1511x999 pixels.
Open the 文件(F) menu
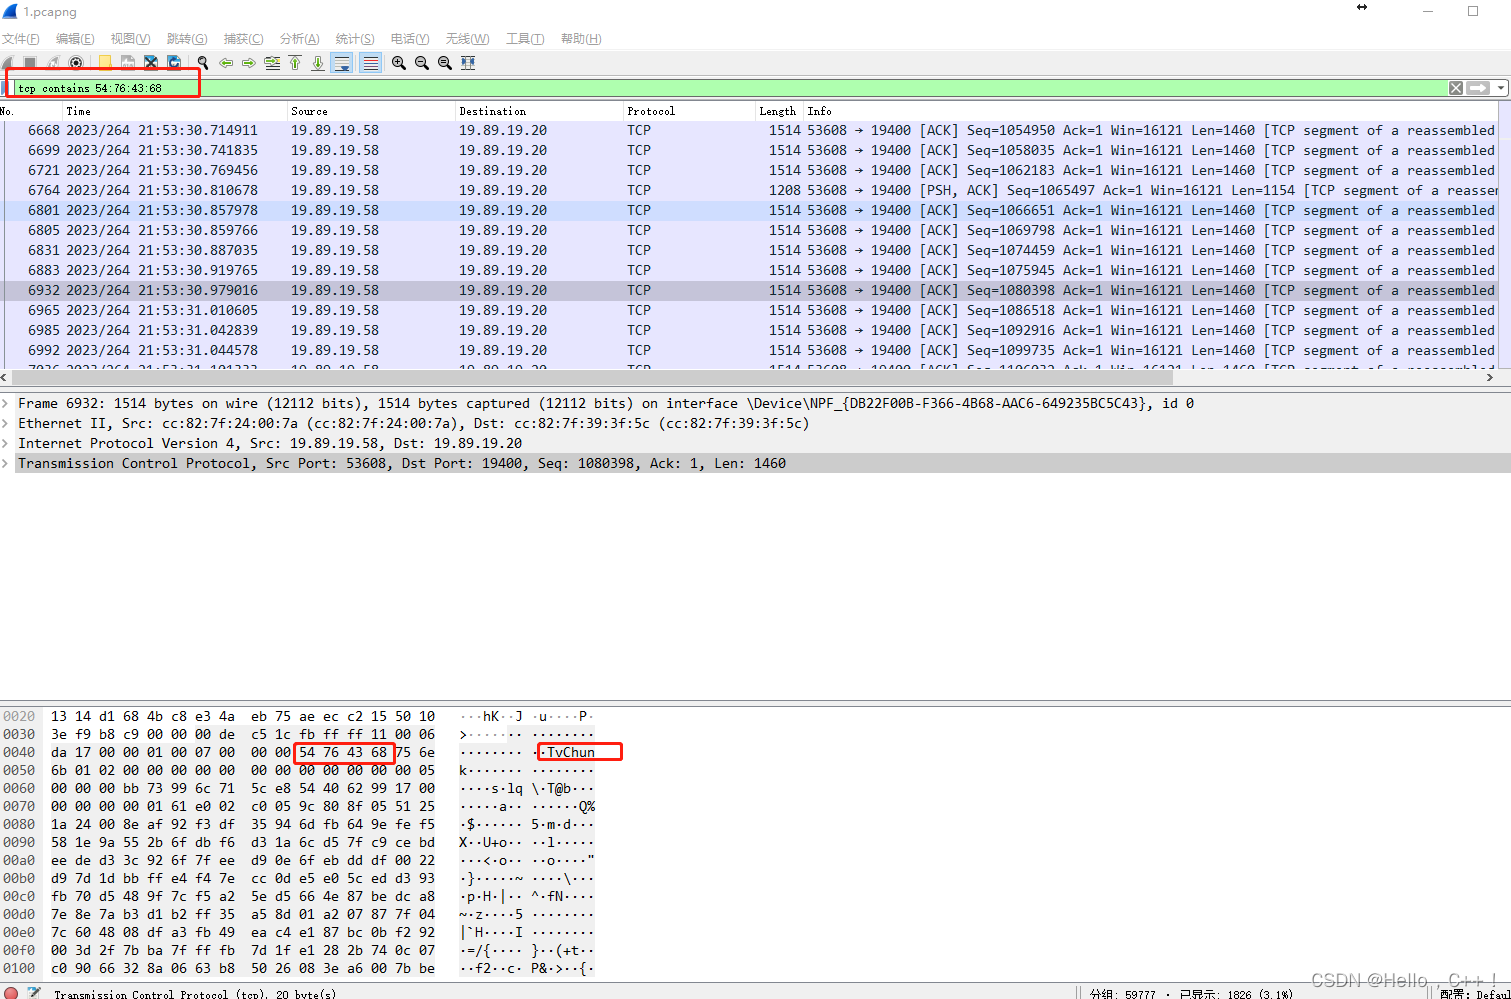point(20,39)
